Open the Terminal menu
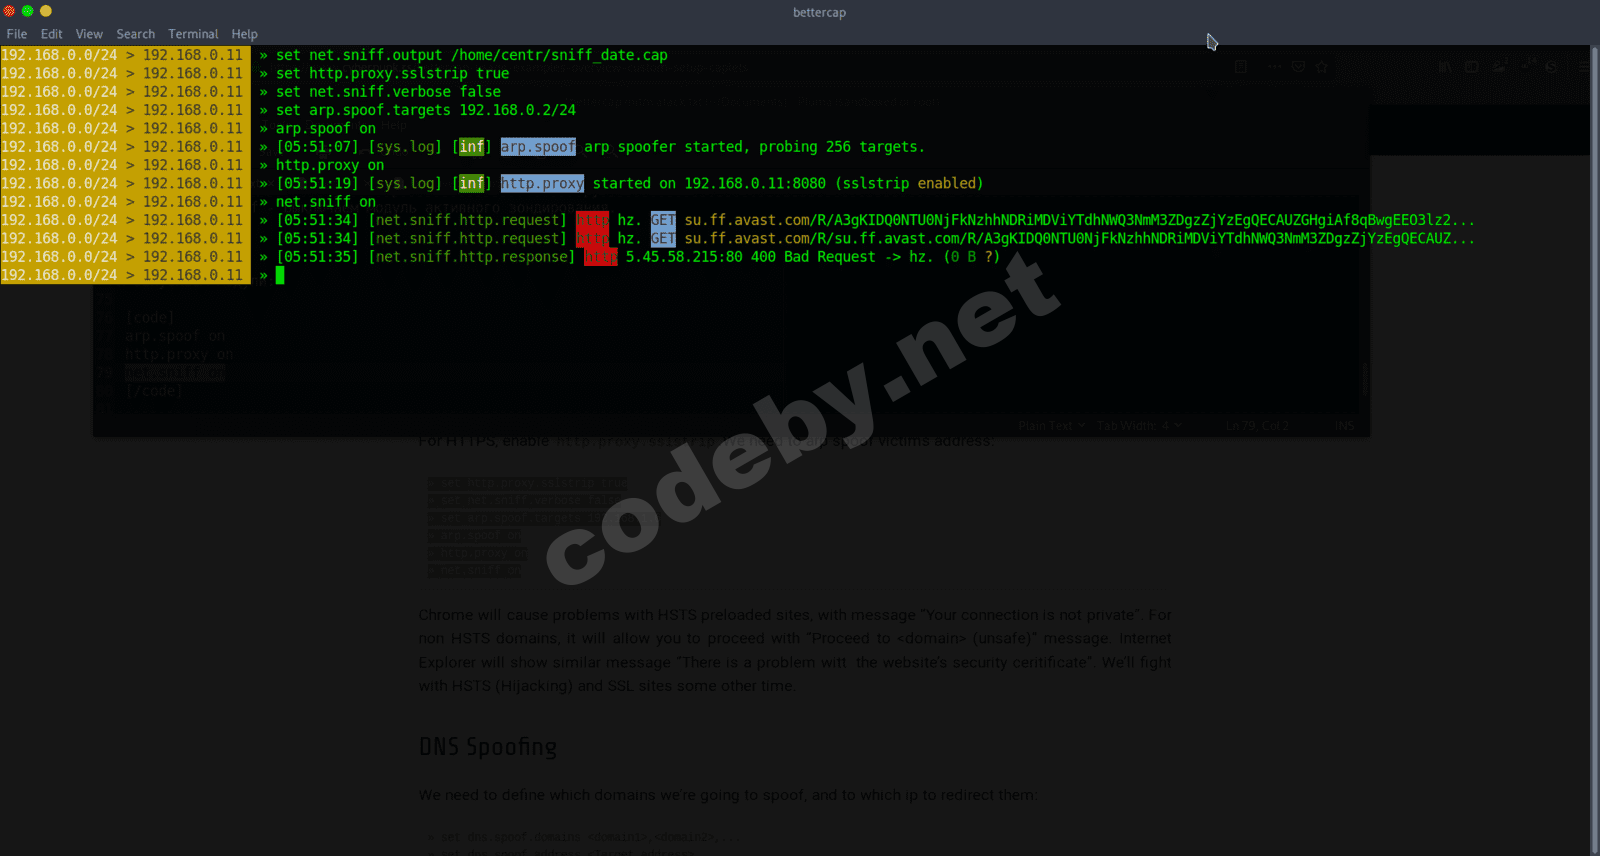Image resolution: width=1600 pixels, height=856 pixels. pyautogui.click(x=193, y=34)
